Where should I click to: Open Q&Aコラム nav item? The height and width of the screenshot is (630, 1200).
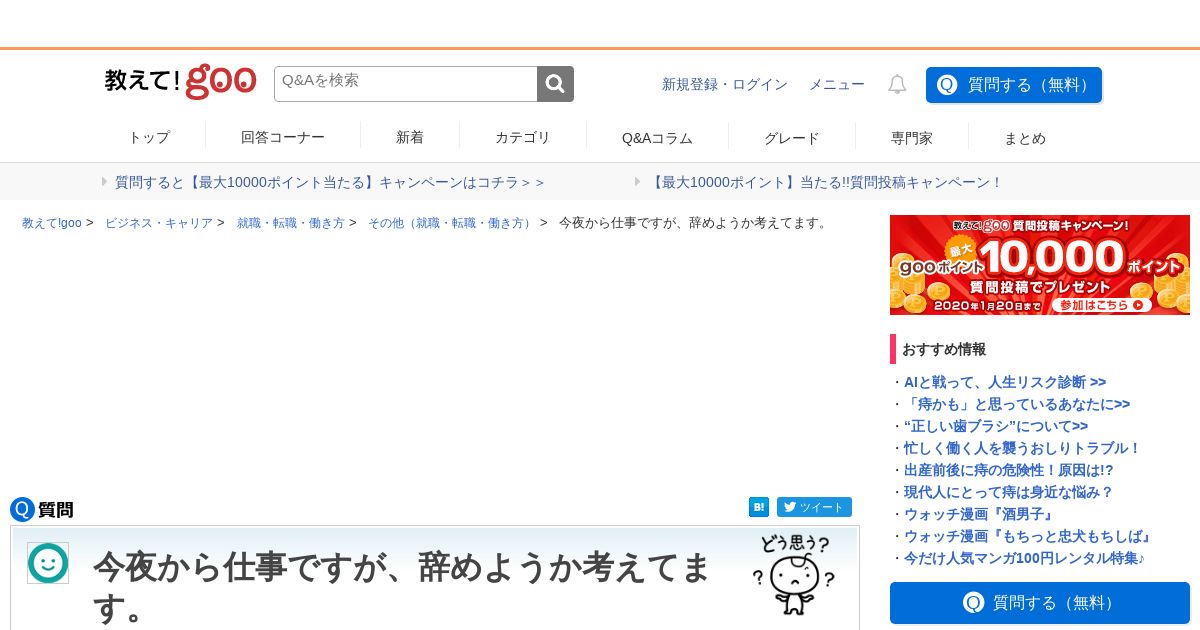coord(657,138)
